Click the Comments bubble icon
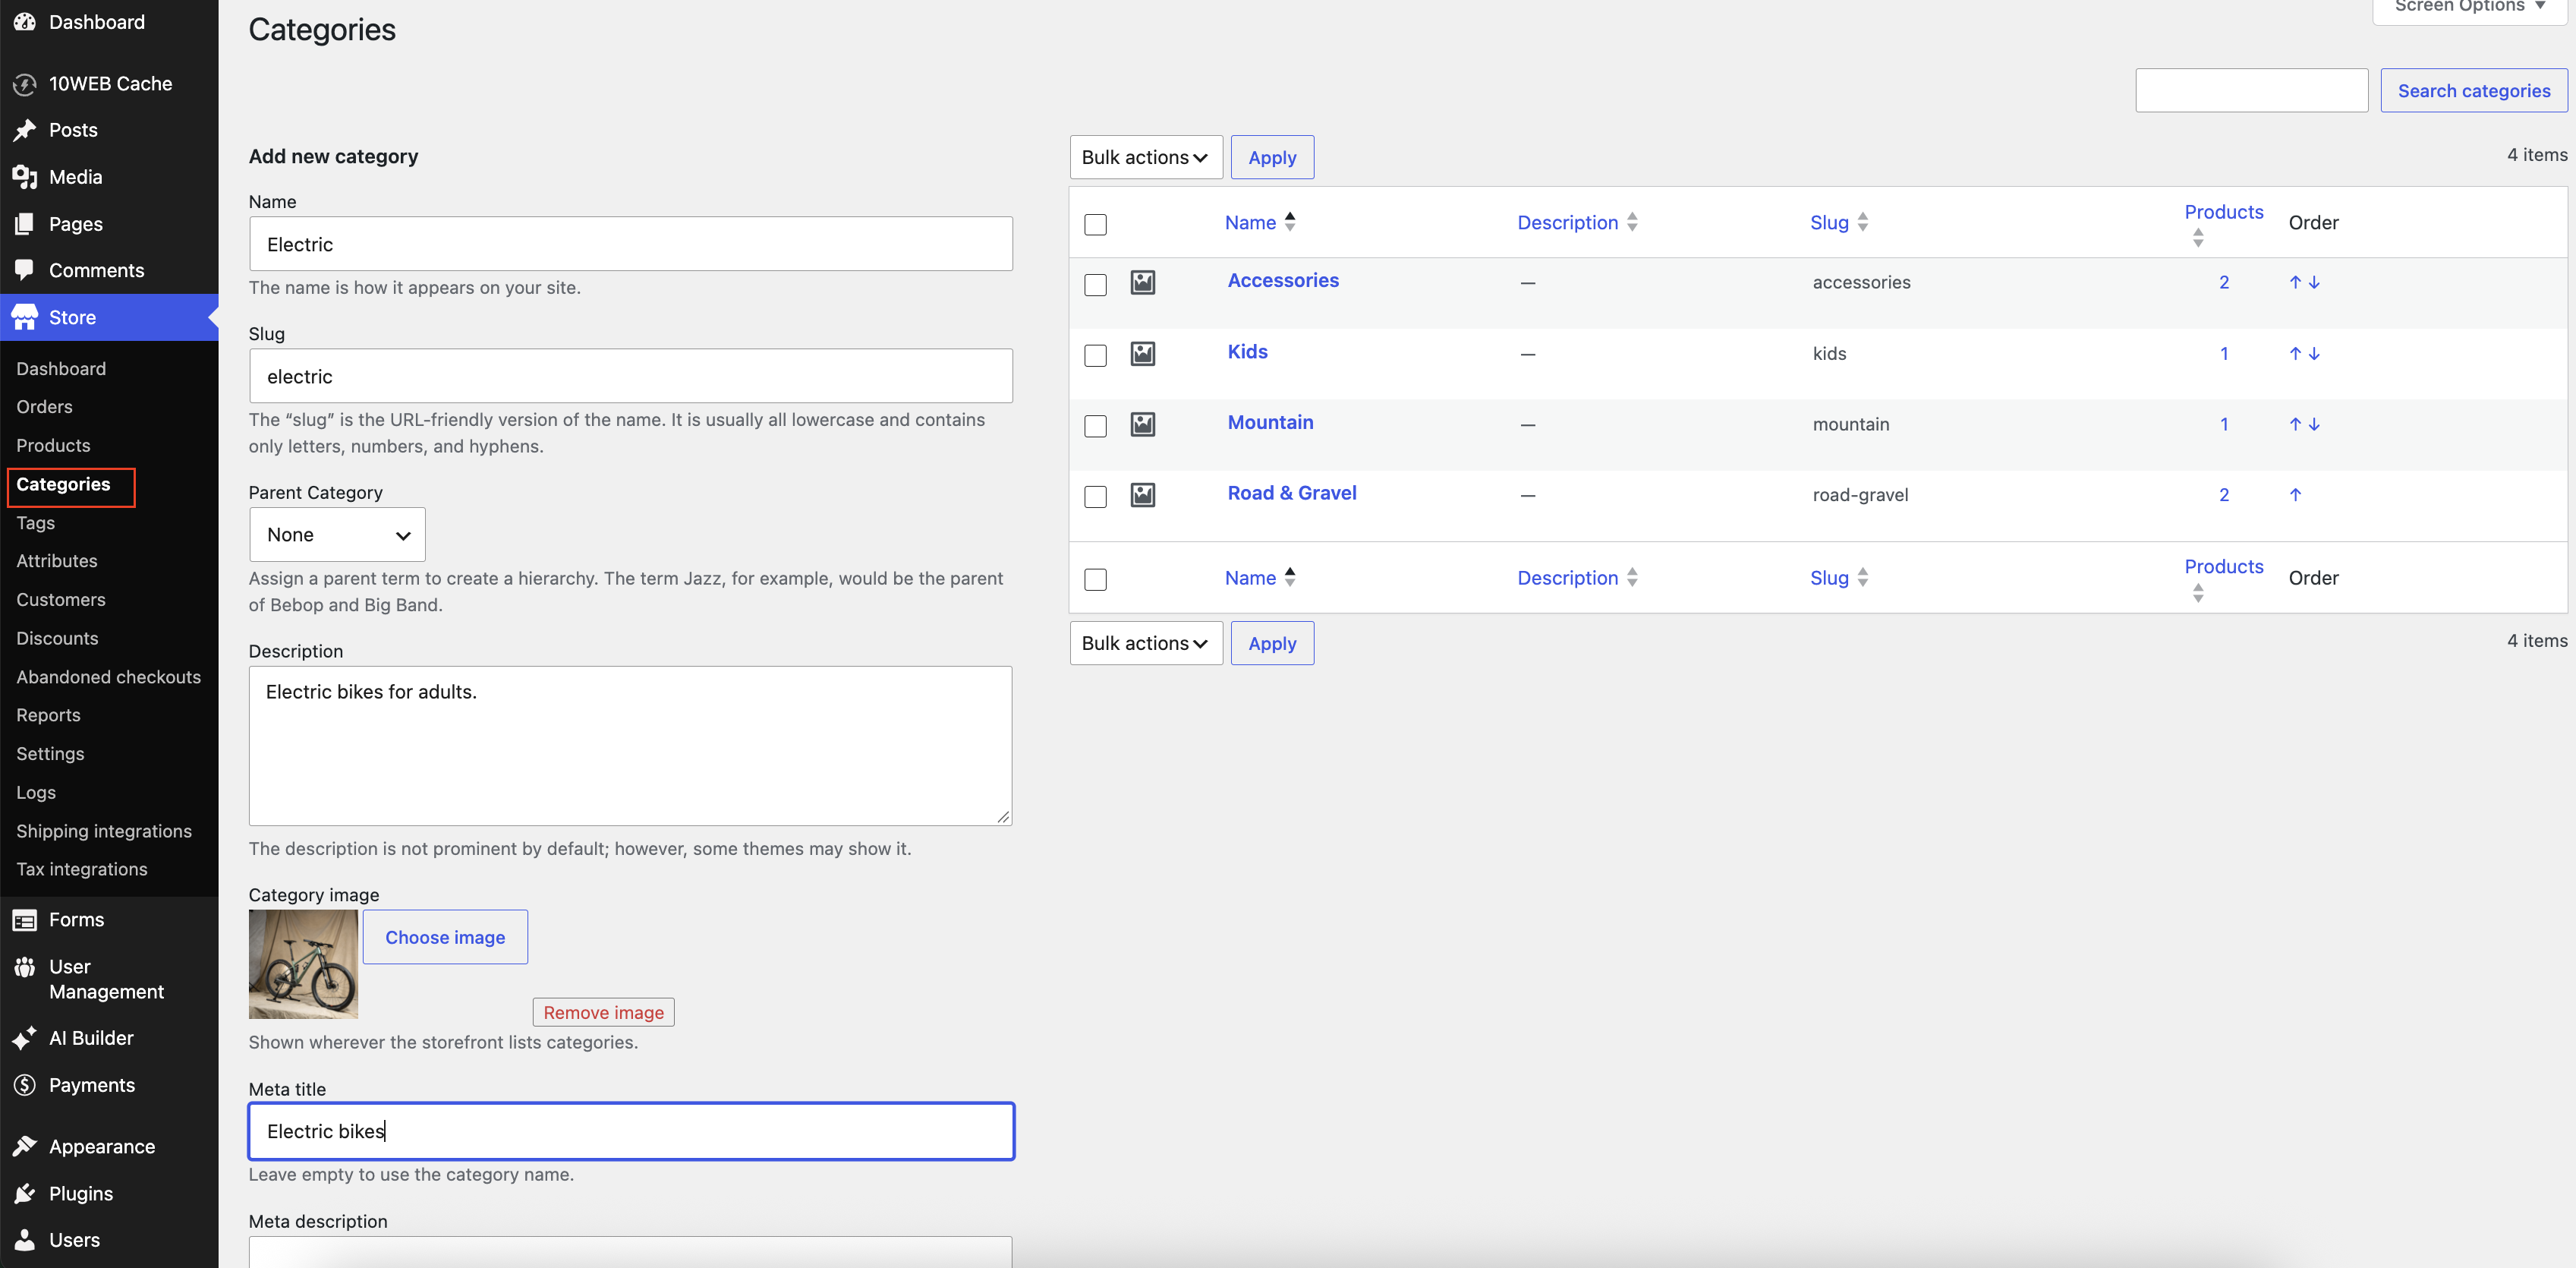This screenshot has height=1268, width=2576. pos(25,270)
